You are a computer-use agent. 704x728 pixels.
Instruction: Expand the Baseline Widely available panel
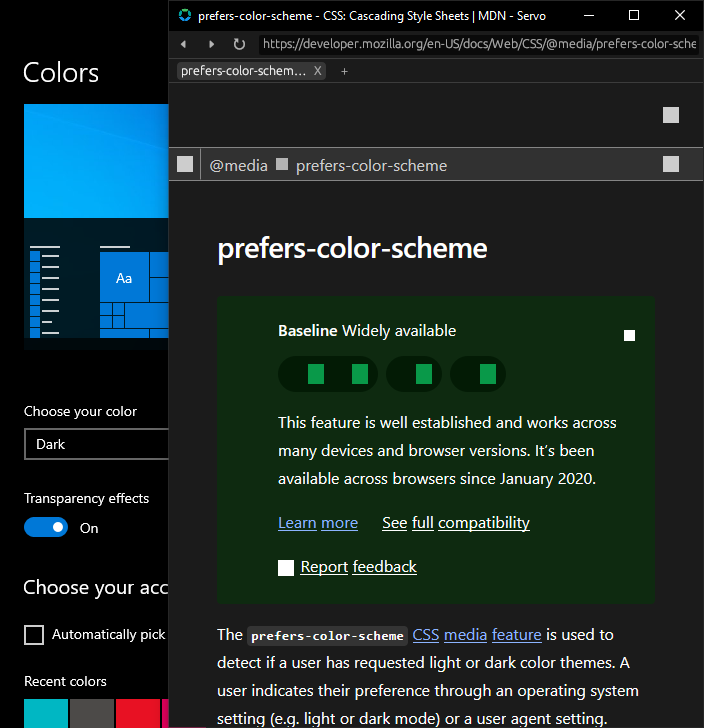[629, 335]
